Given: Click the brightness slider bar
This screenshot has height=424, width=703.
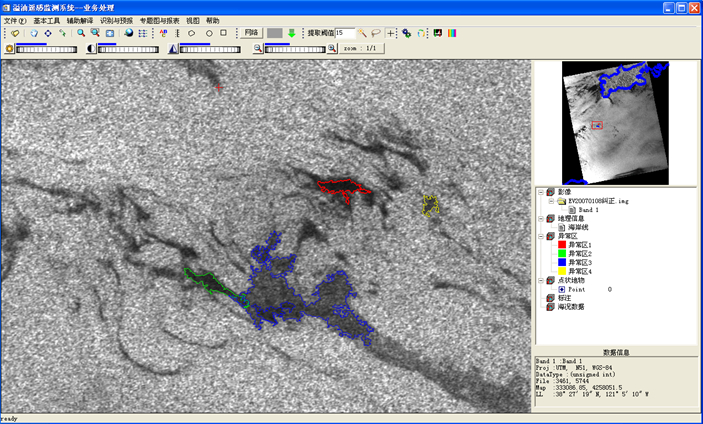Looking at the screenshot, I should 45,48.
